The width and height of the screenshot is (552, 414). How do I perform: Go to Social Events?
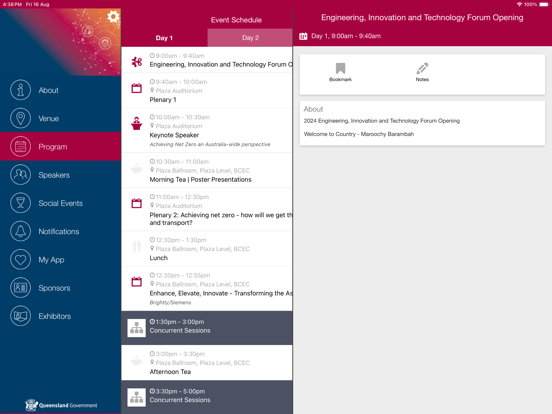tap(61, 203)
